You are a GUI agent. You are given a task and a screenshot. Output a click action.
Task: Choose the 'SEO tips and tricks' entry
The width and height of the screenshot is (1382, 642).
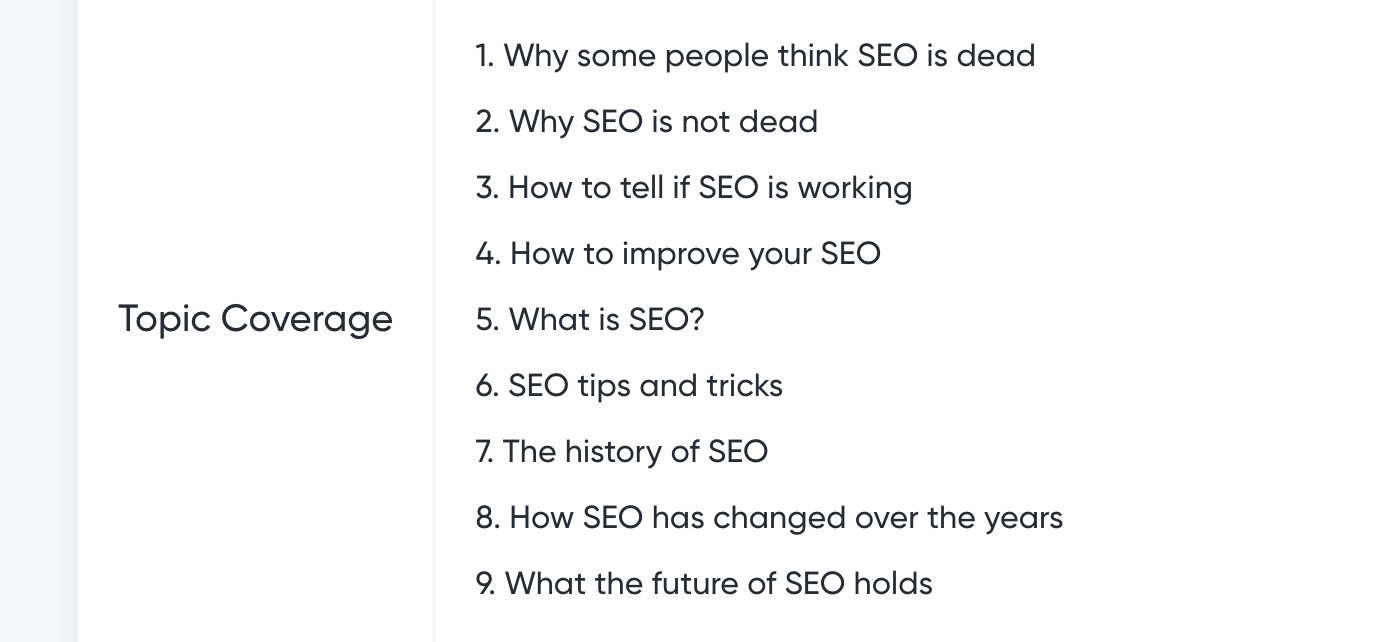(x=645, y=385)
